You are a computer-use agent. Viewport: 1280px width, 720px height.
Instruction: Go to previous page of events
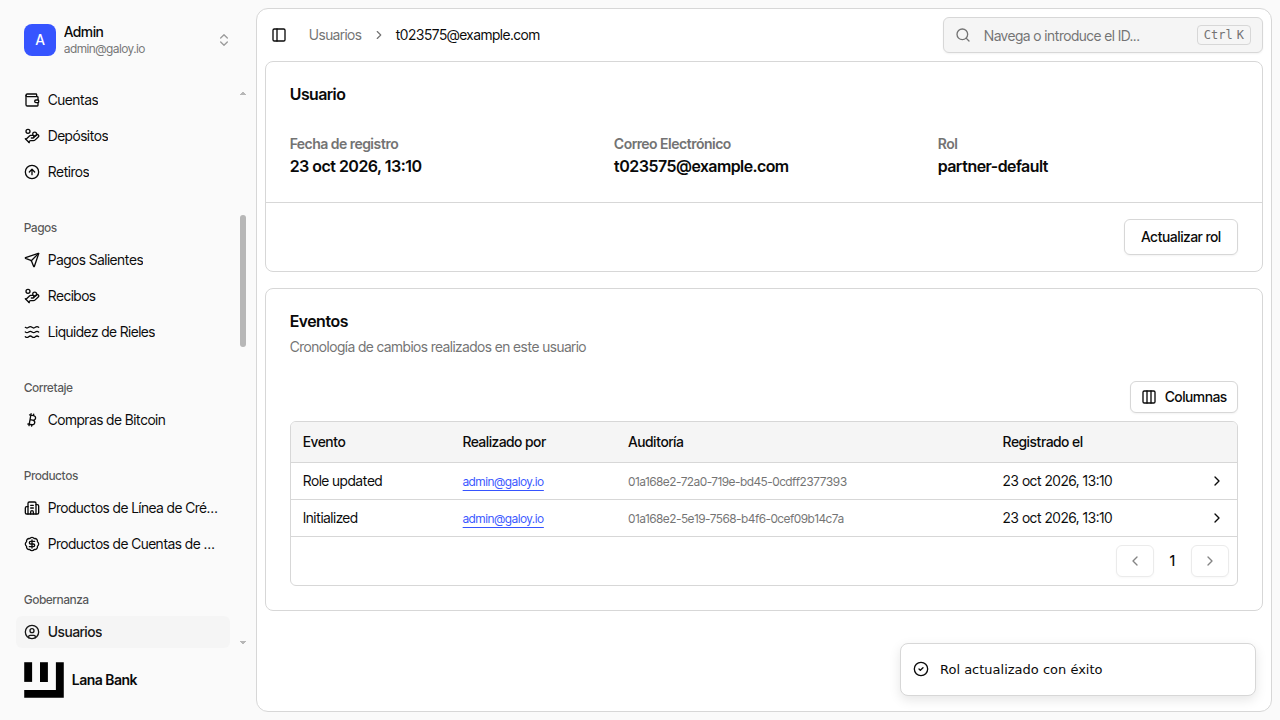tap(1135, 561)
